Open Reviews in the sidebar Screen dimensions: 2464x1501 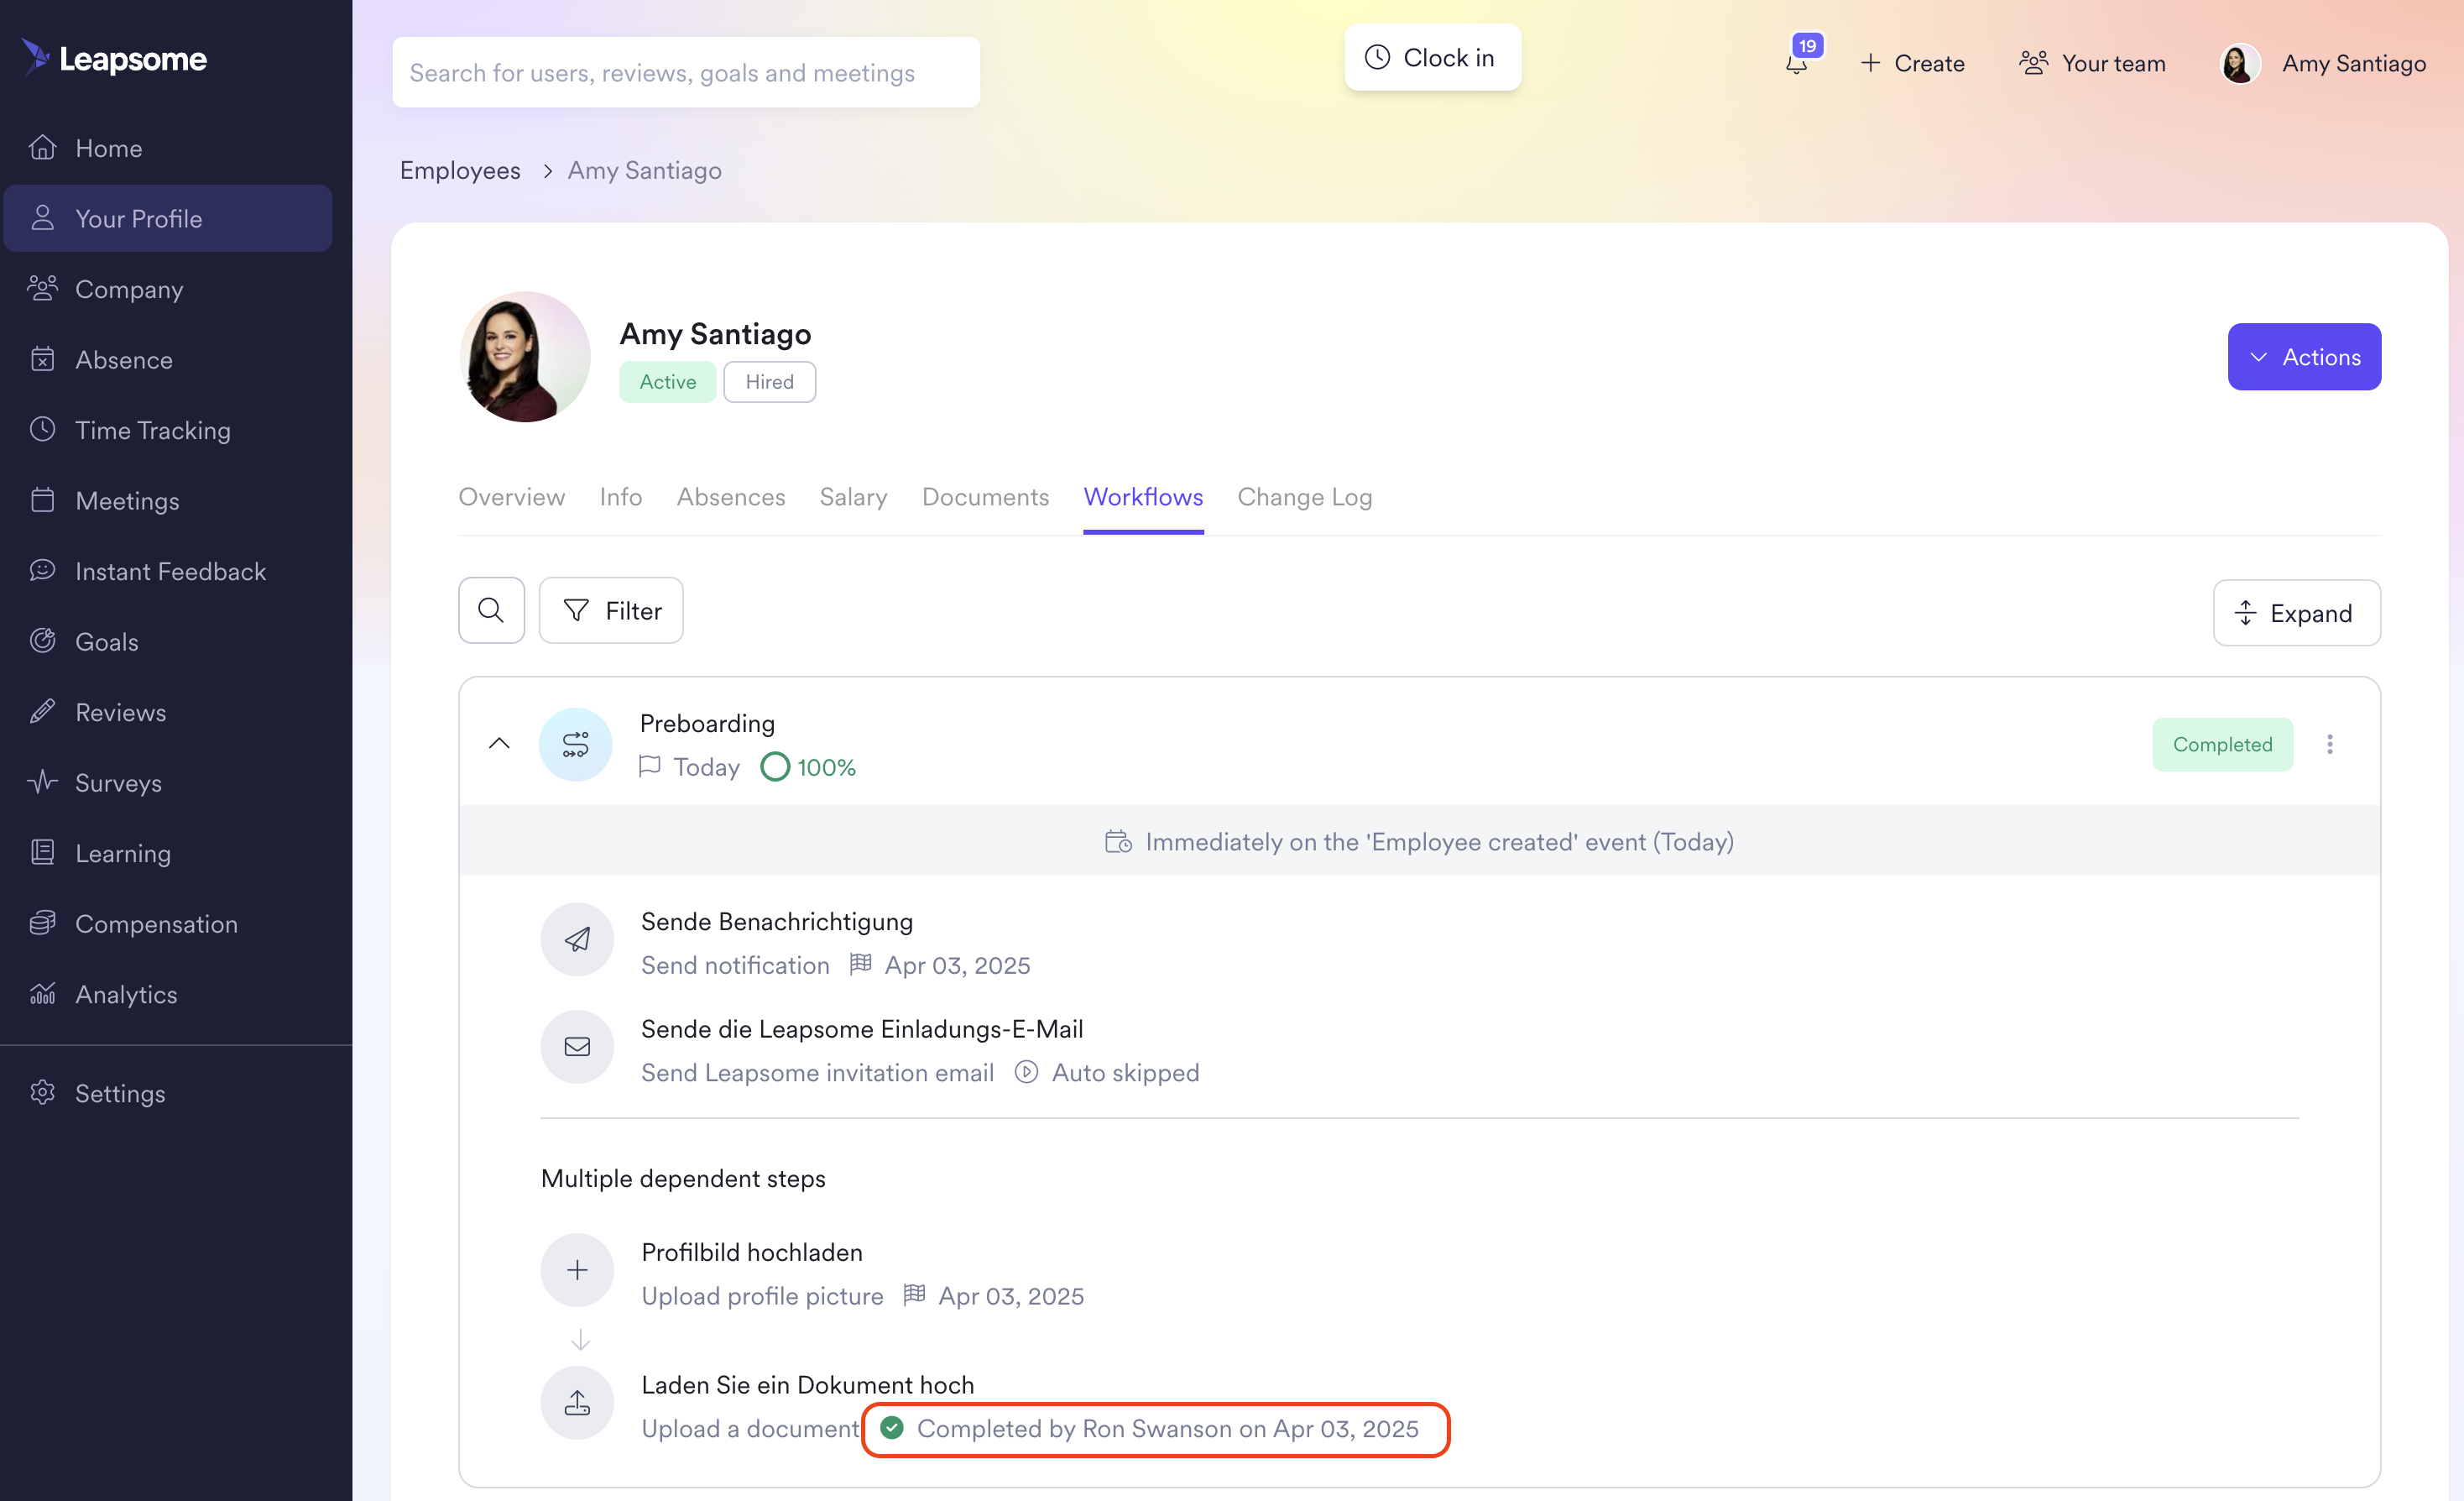tap(168, 712)
